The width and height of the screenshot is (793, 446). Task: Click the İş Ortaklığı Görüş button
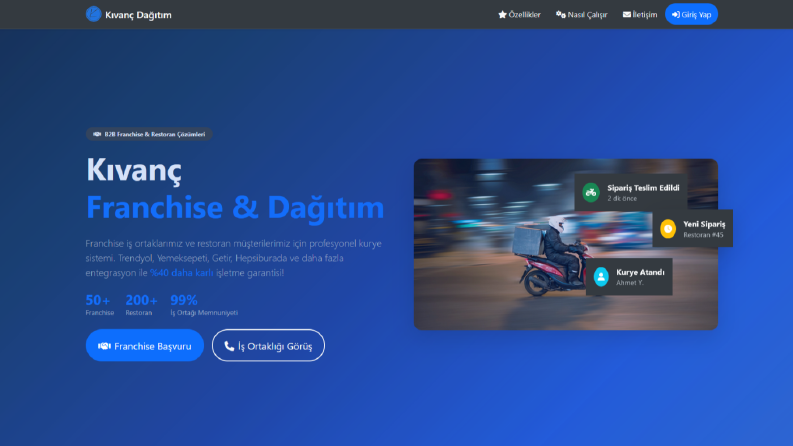coord(268,345)
